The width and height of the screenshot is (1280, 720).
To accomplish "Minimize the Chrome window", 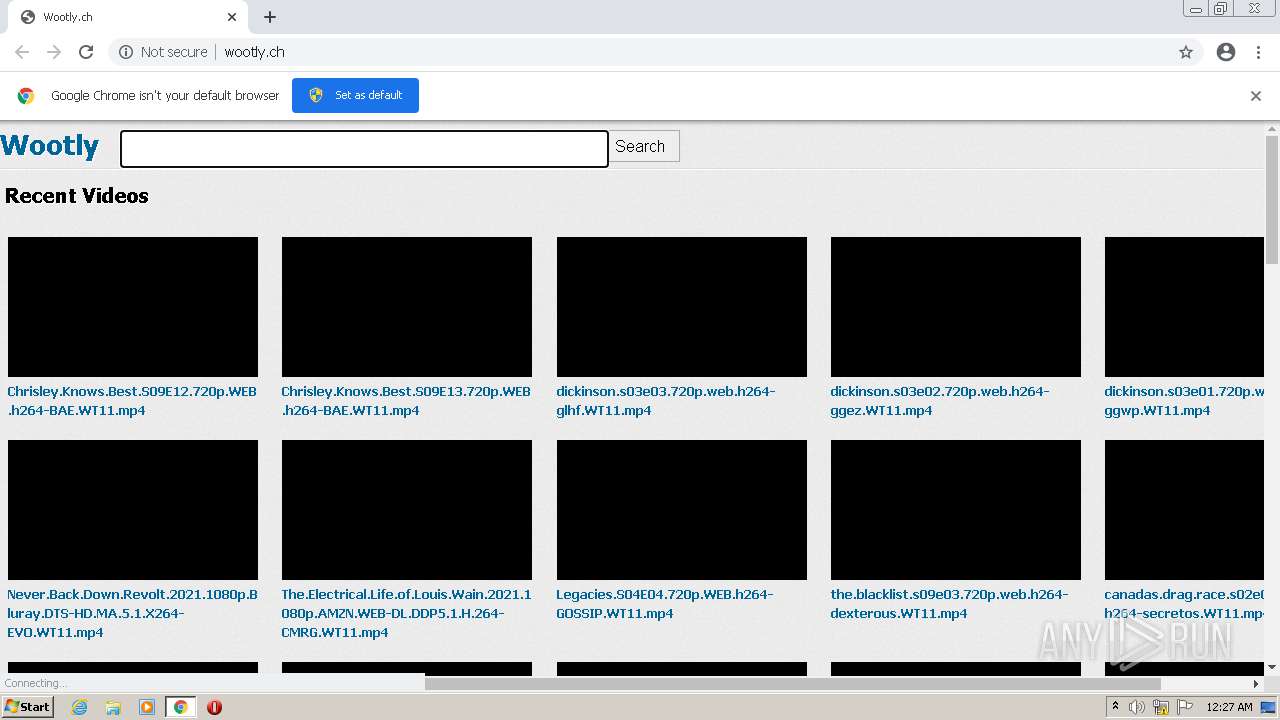I will [x=1196, y=8].
